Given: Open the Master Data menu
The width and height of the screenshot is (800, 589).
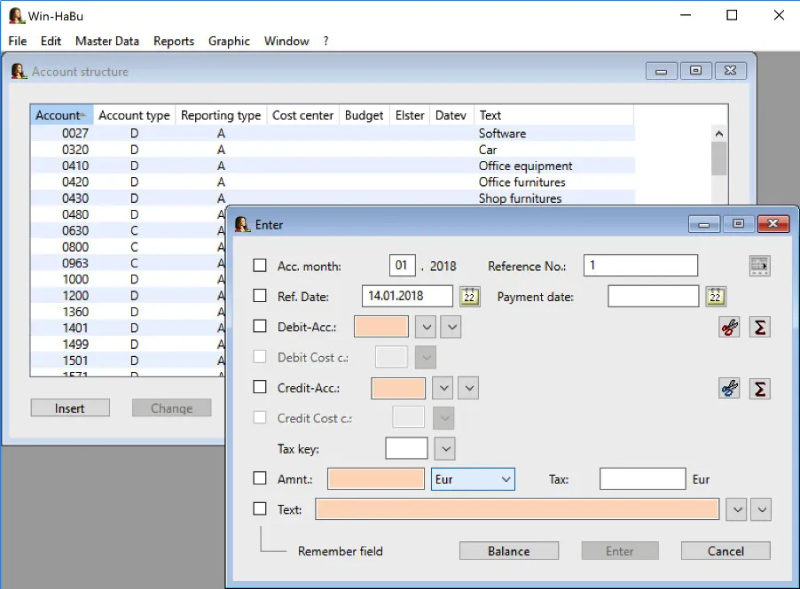Looking at the screenshot, I should coord(107,41).
